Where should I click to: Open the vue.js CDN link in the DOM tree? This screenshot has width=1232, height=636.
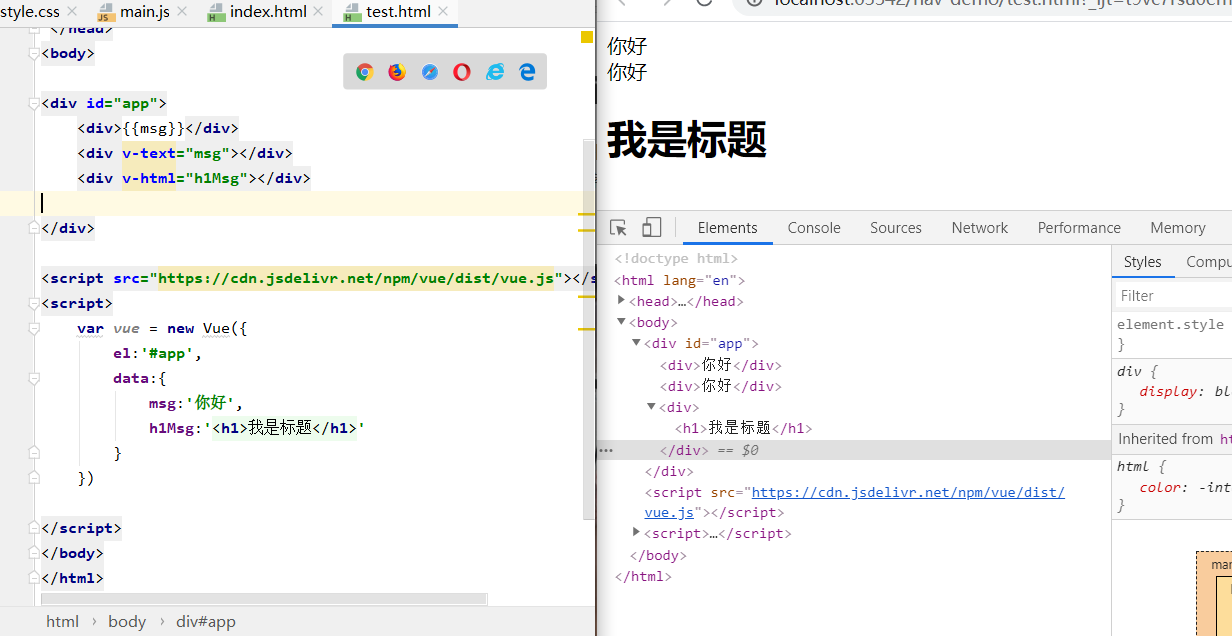pos(908,492)
